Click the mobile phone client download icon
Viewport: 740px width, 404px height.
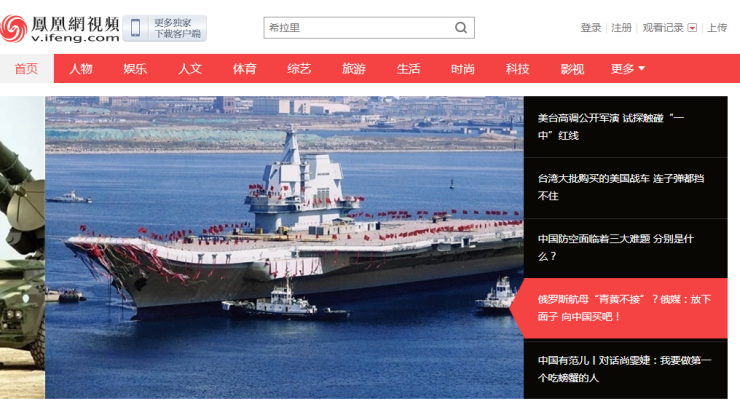pyautogui.click(x=135, y=28)
